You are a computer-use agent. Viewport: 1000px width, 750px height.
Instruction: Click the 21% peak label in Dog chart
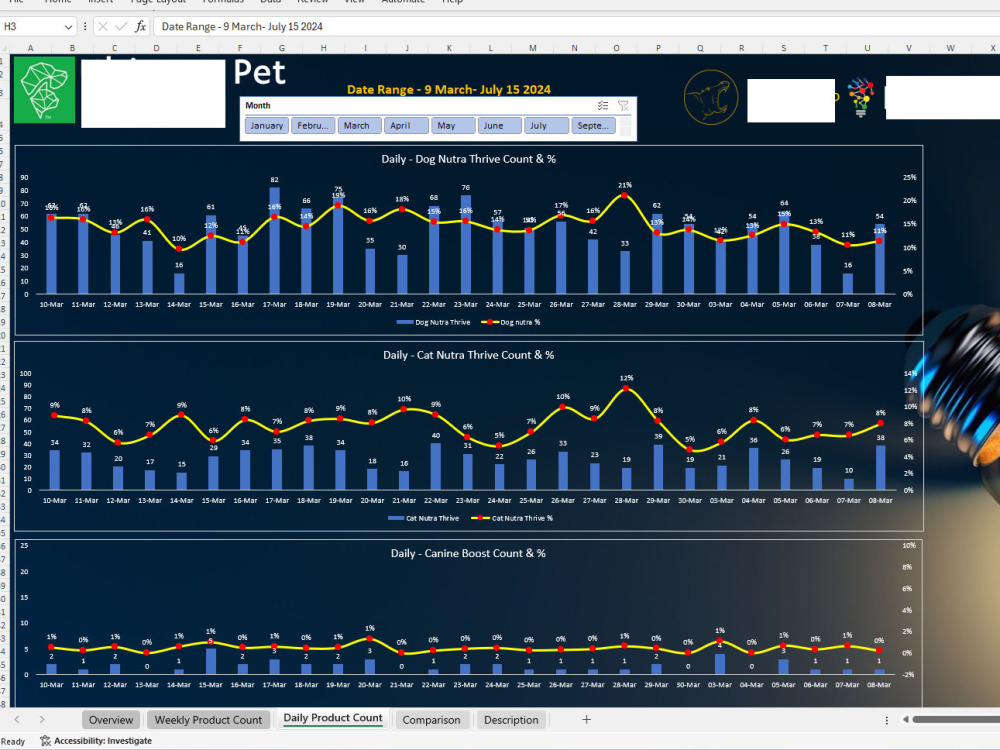(624, 185)
